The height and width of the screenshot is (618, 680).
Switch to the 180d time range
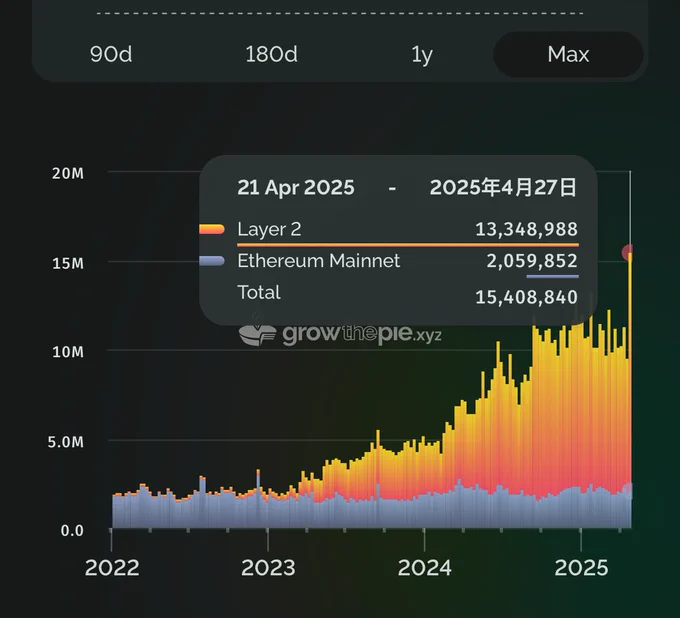click(x=271, y=55)
